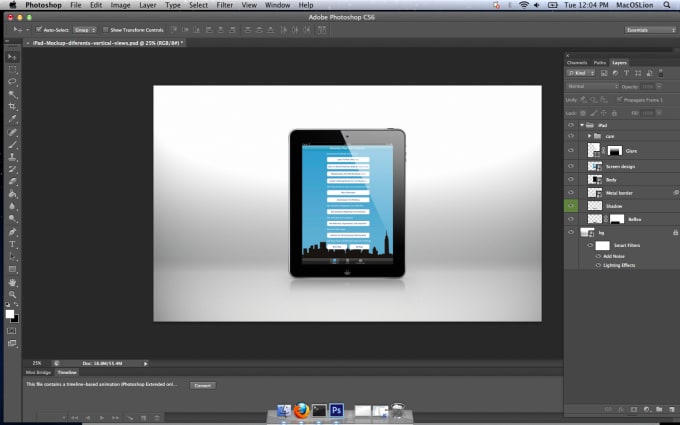Click the Convert button in Timeline
Image resolution: width=680 pixels, height=425 pixels.
tap(203, 386)
